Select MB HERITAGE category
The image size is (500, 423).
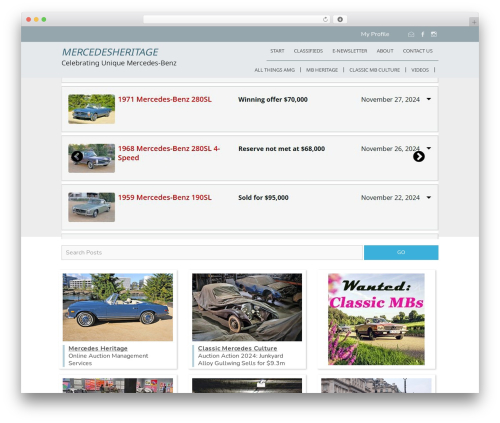(x=322, y=70)
